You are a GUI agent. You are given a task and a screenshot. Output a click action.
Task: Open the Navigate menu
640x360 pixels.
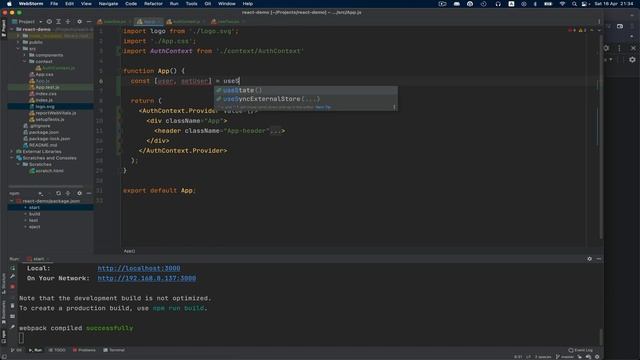[x=108, y=4]
